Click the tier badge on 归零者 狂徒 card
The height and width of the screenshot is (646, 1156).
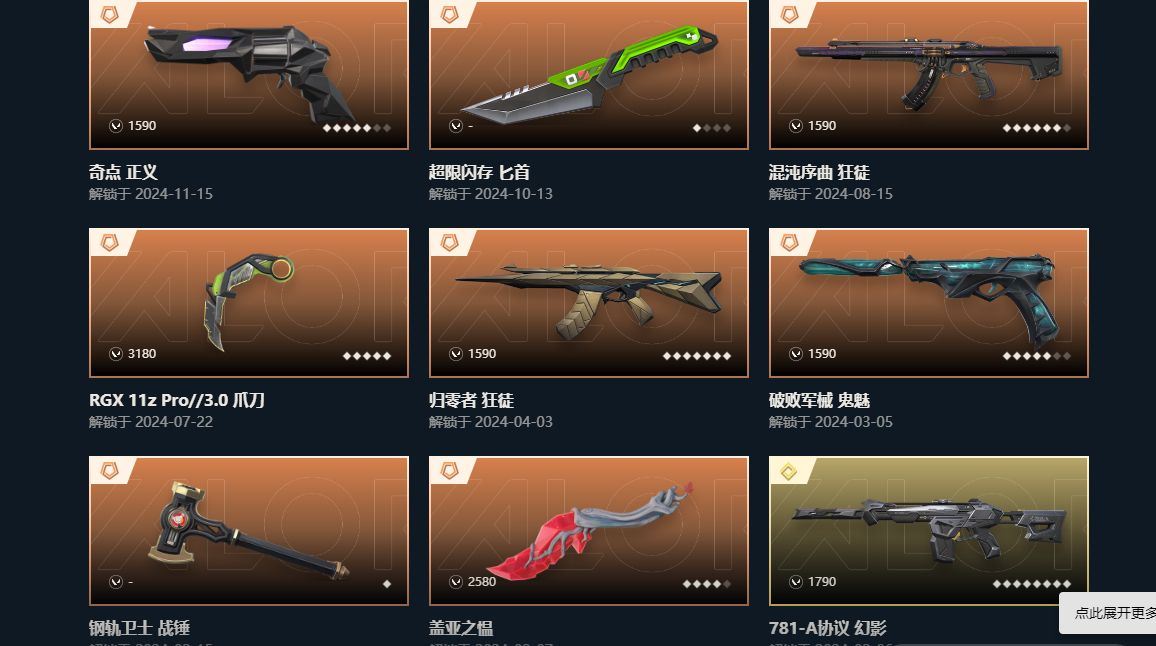click(449, 243)
